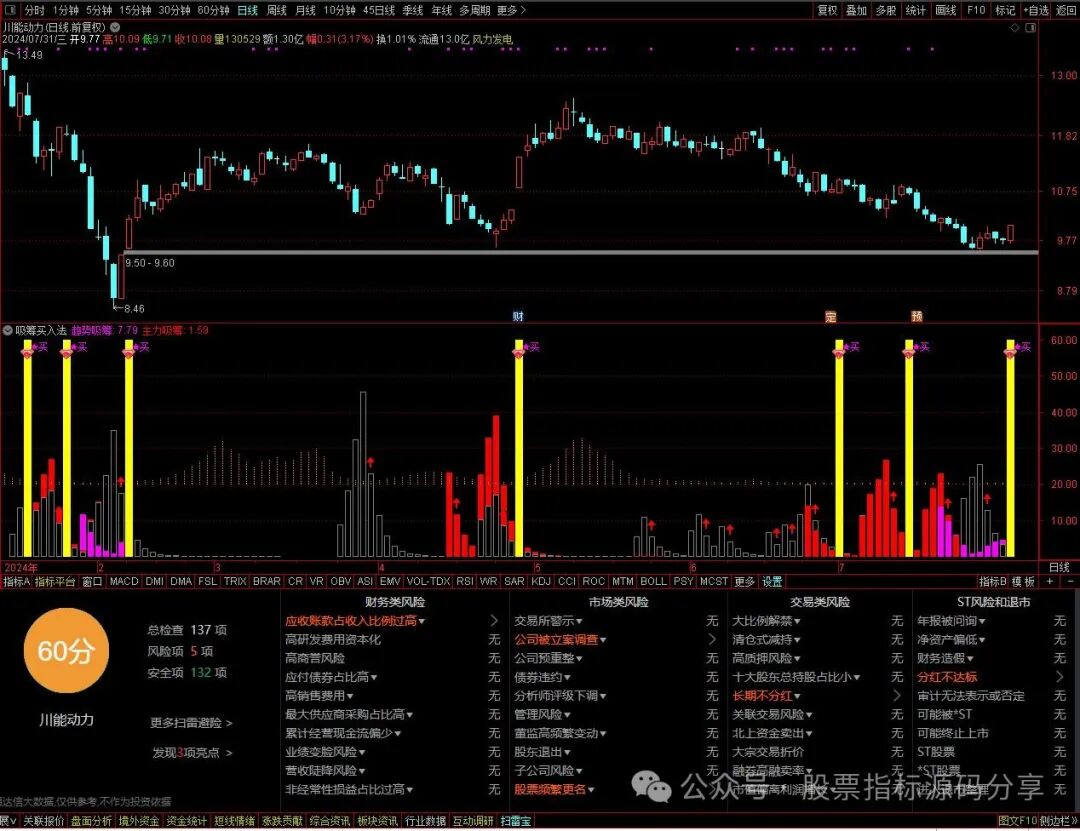Select the BOLL indicator tab
The height and width of the screenshot is (831, 1080).
pos(653,582)
